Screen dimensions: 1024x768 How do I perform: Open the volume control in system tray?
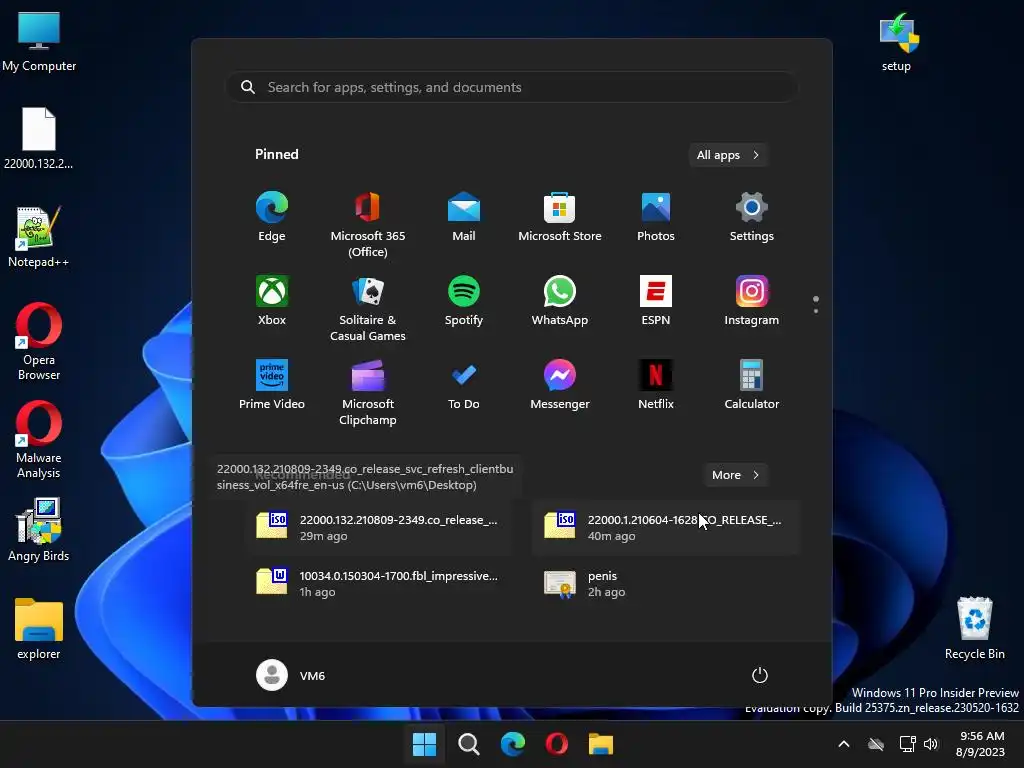(931, 744)
